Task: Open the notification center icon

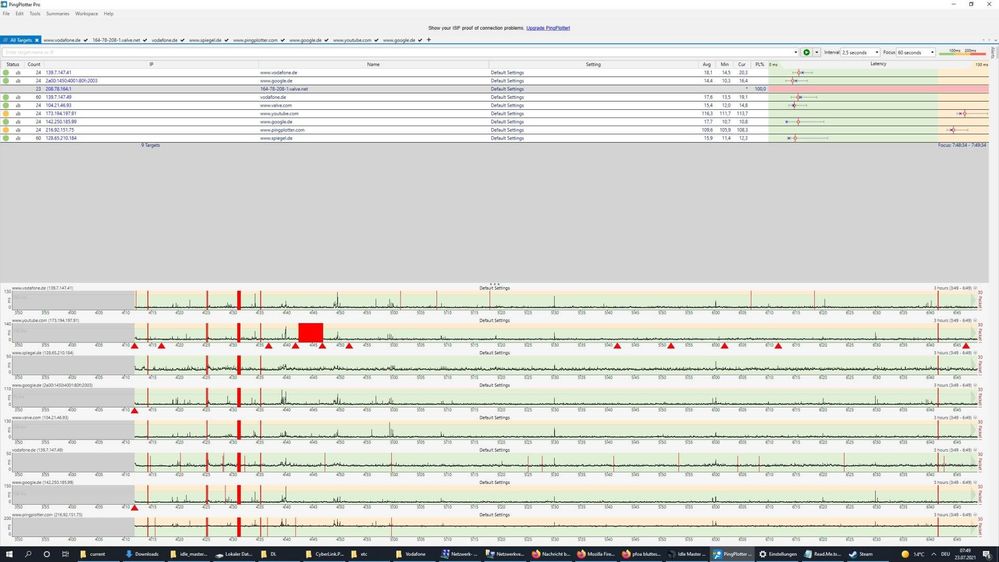Action: click(986, 554)
